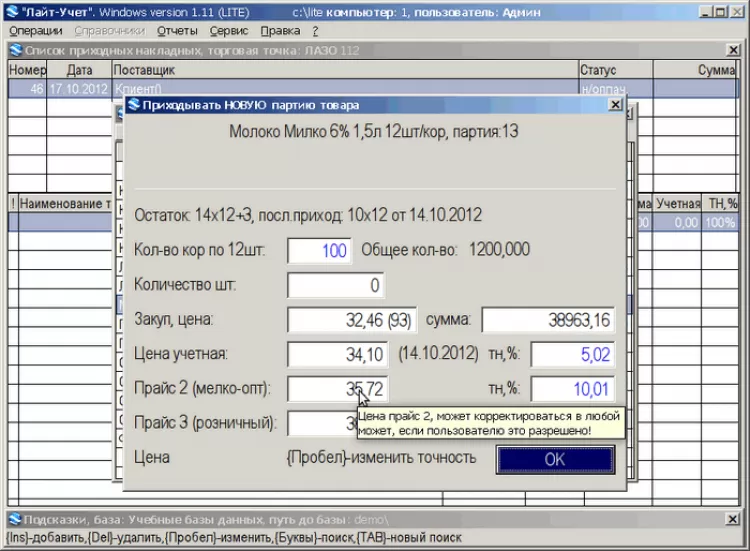Click the Статус column header
Screen dimensions: 750x551
[616, 70]
